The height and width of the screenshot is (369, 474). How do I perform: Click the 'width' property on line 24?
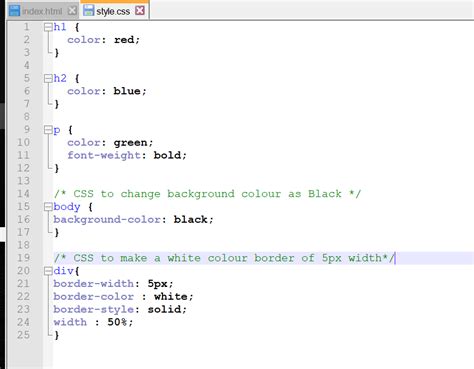(x=70, y=322)
